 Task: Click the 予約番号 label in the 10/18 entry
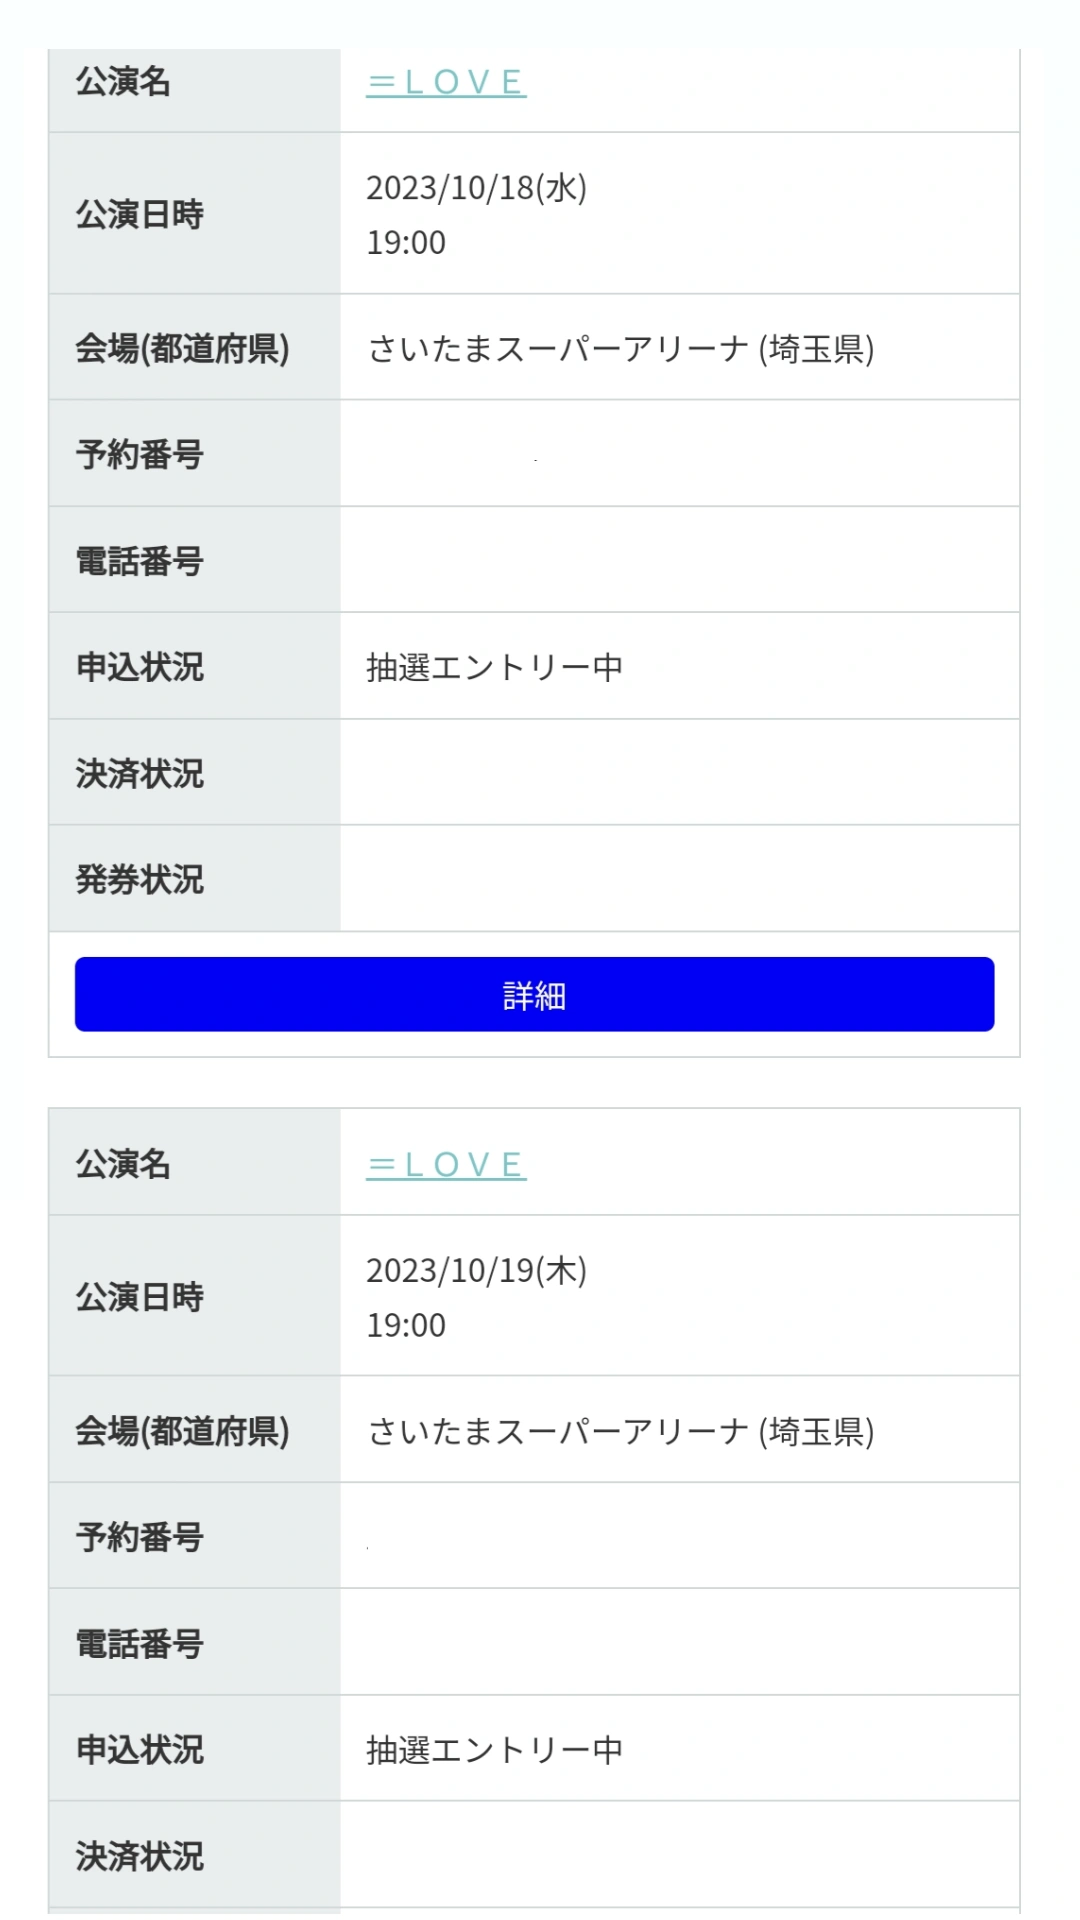(140, 455)
